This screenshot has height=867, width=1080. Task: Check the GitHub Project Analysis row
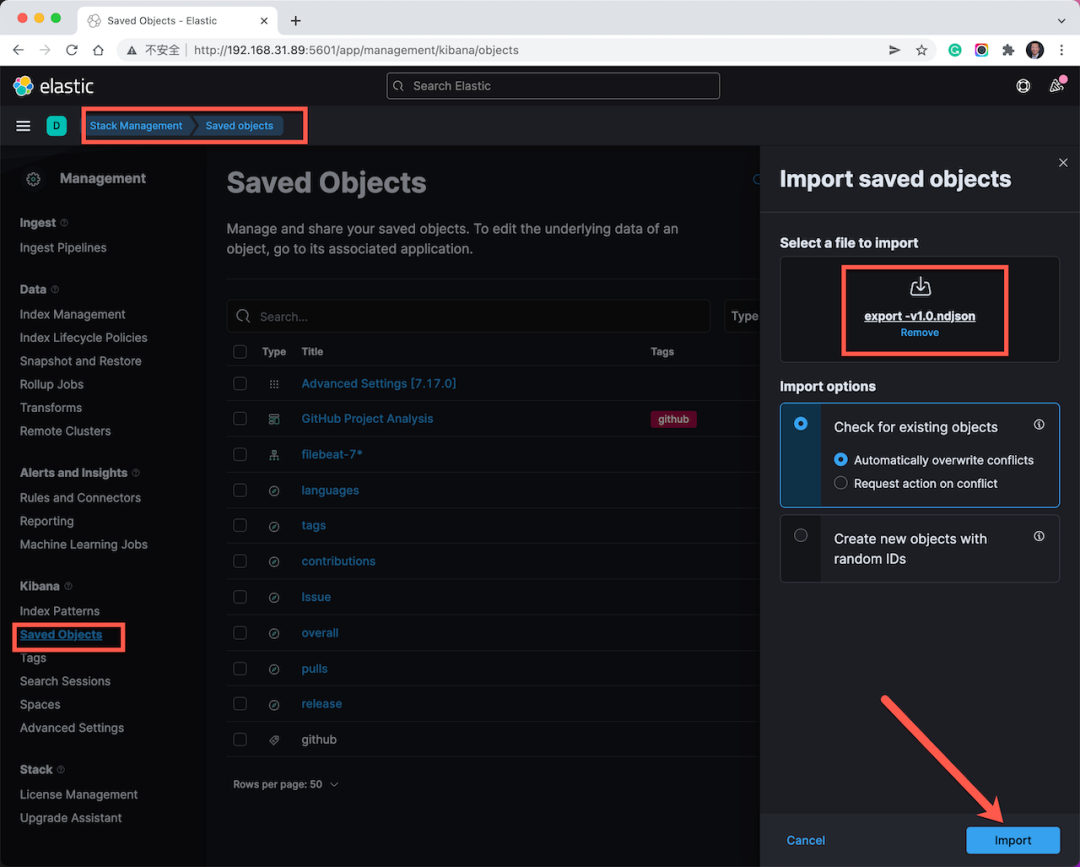[240, 419]
